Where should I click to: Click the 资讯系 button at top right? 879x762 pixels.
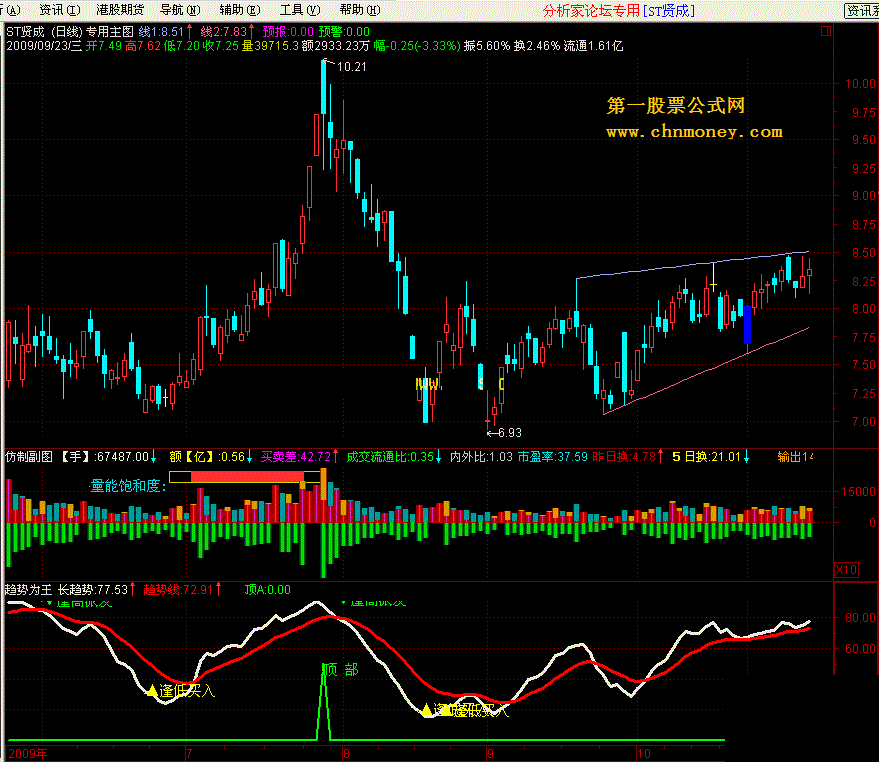click(x=862, y=11)
